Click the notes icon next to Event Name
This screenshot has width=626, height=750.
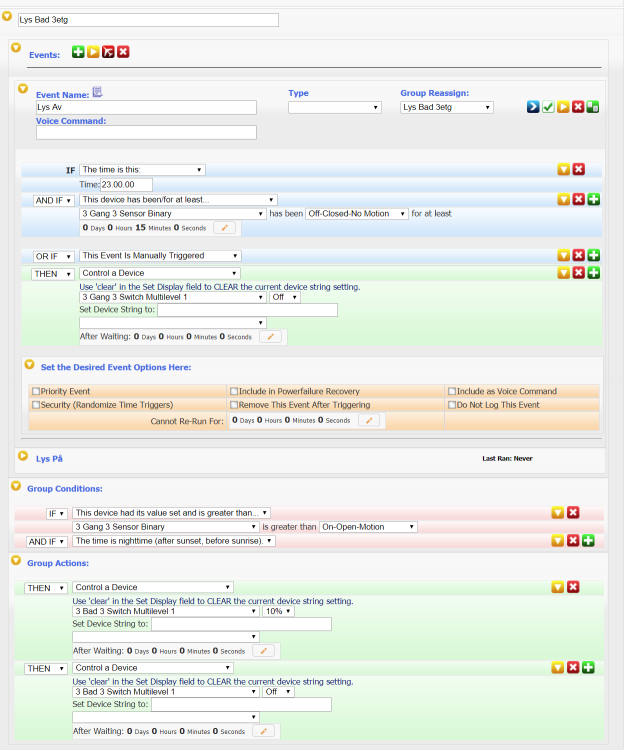(x=97, y=92)
